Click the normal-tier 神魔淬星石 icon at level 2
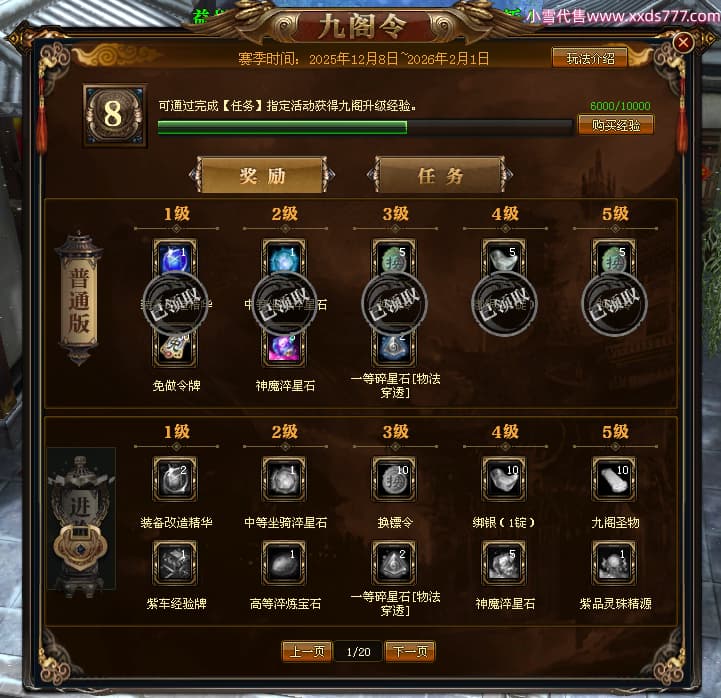Screen dimensions: 721x698 pyautogui.click(x=284, y=349)
